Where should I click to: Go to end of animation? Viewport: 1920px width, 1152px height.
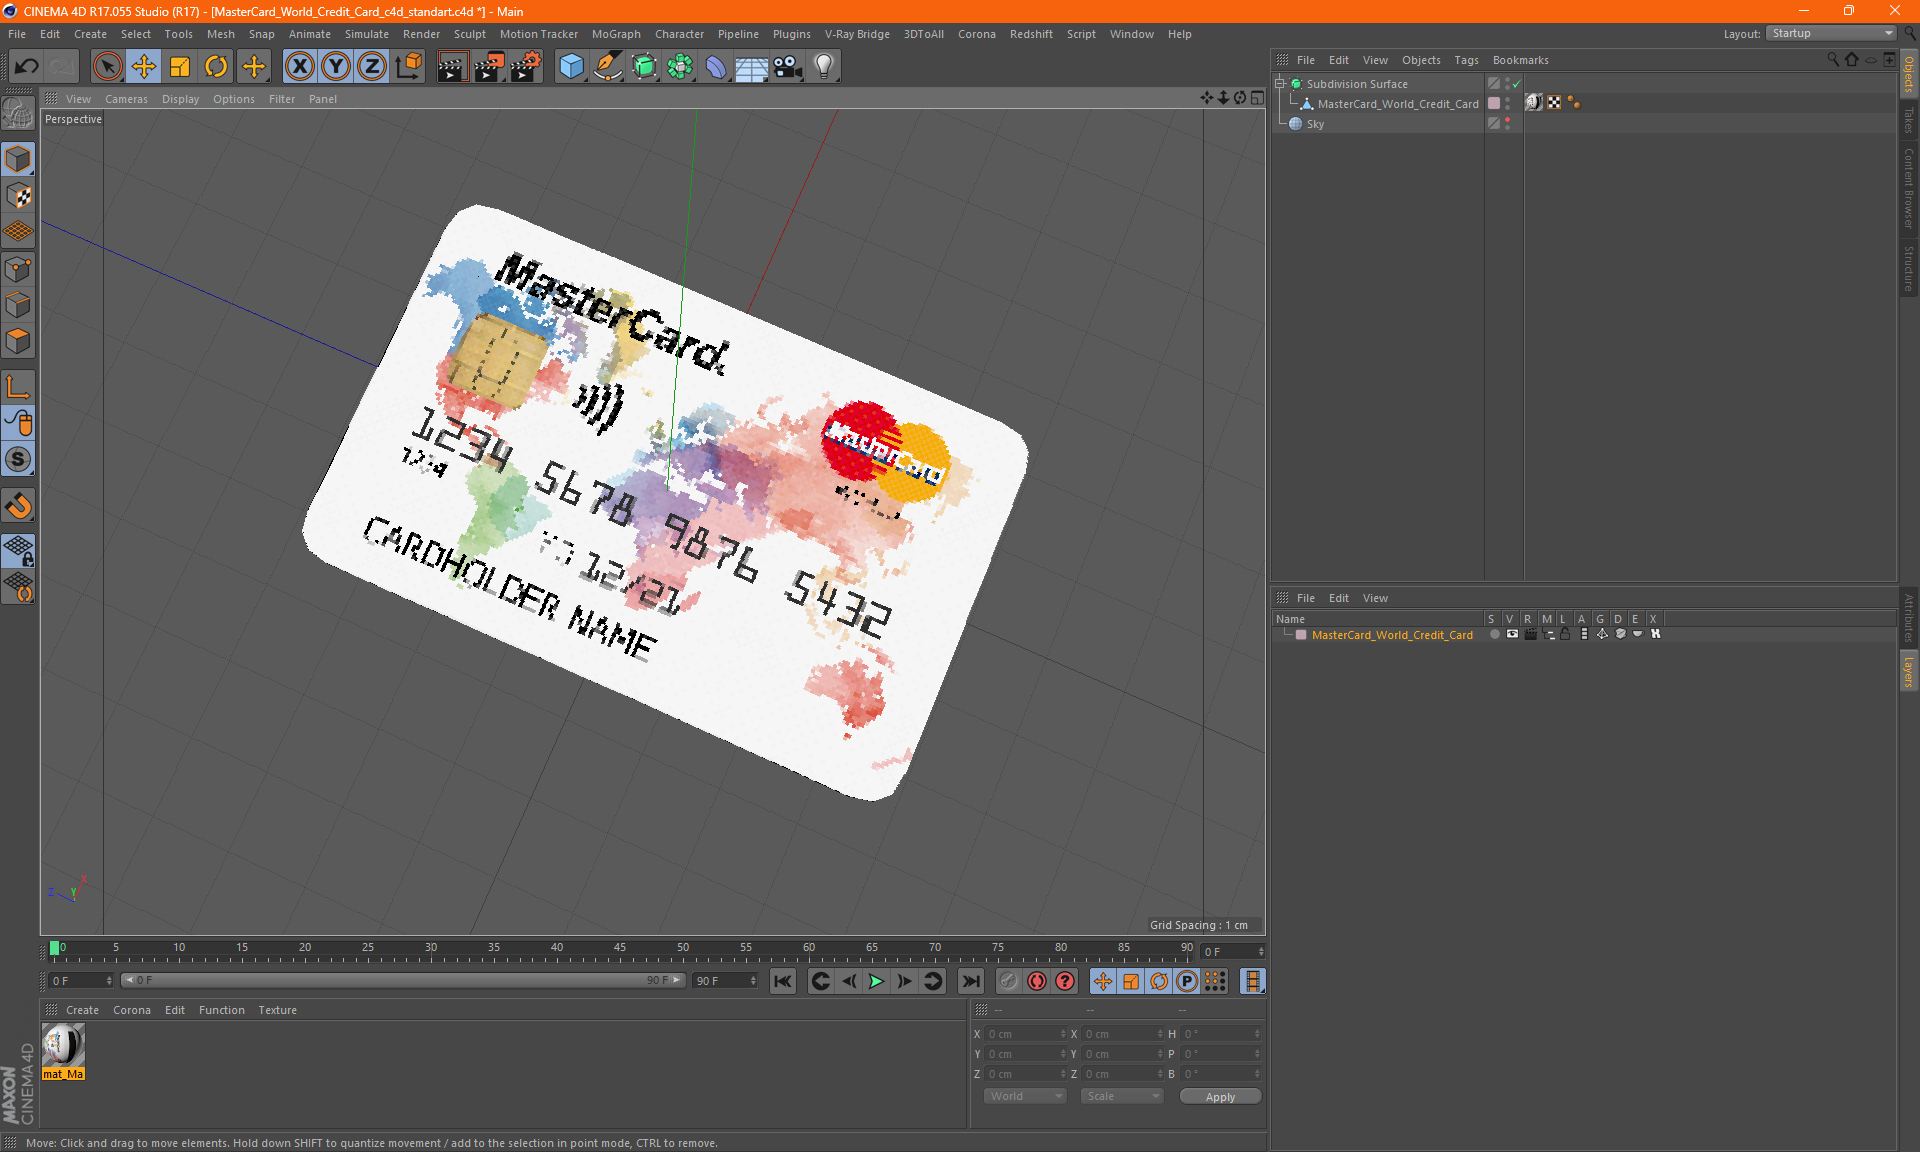[x=970, y=981]
